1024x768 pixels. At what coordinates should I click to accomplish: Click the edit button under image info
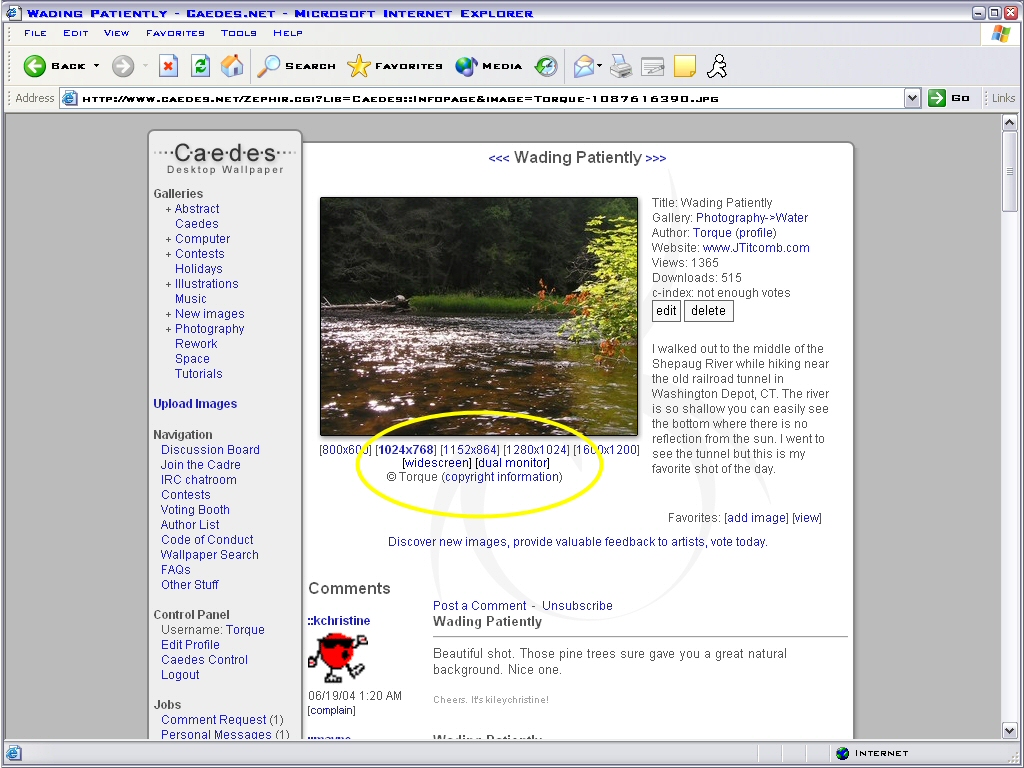666,311
